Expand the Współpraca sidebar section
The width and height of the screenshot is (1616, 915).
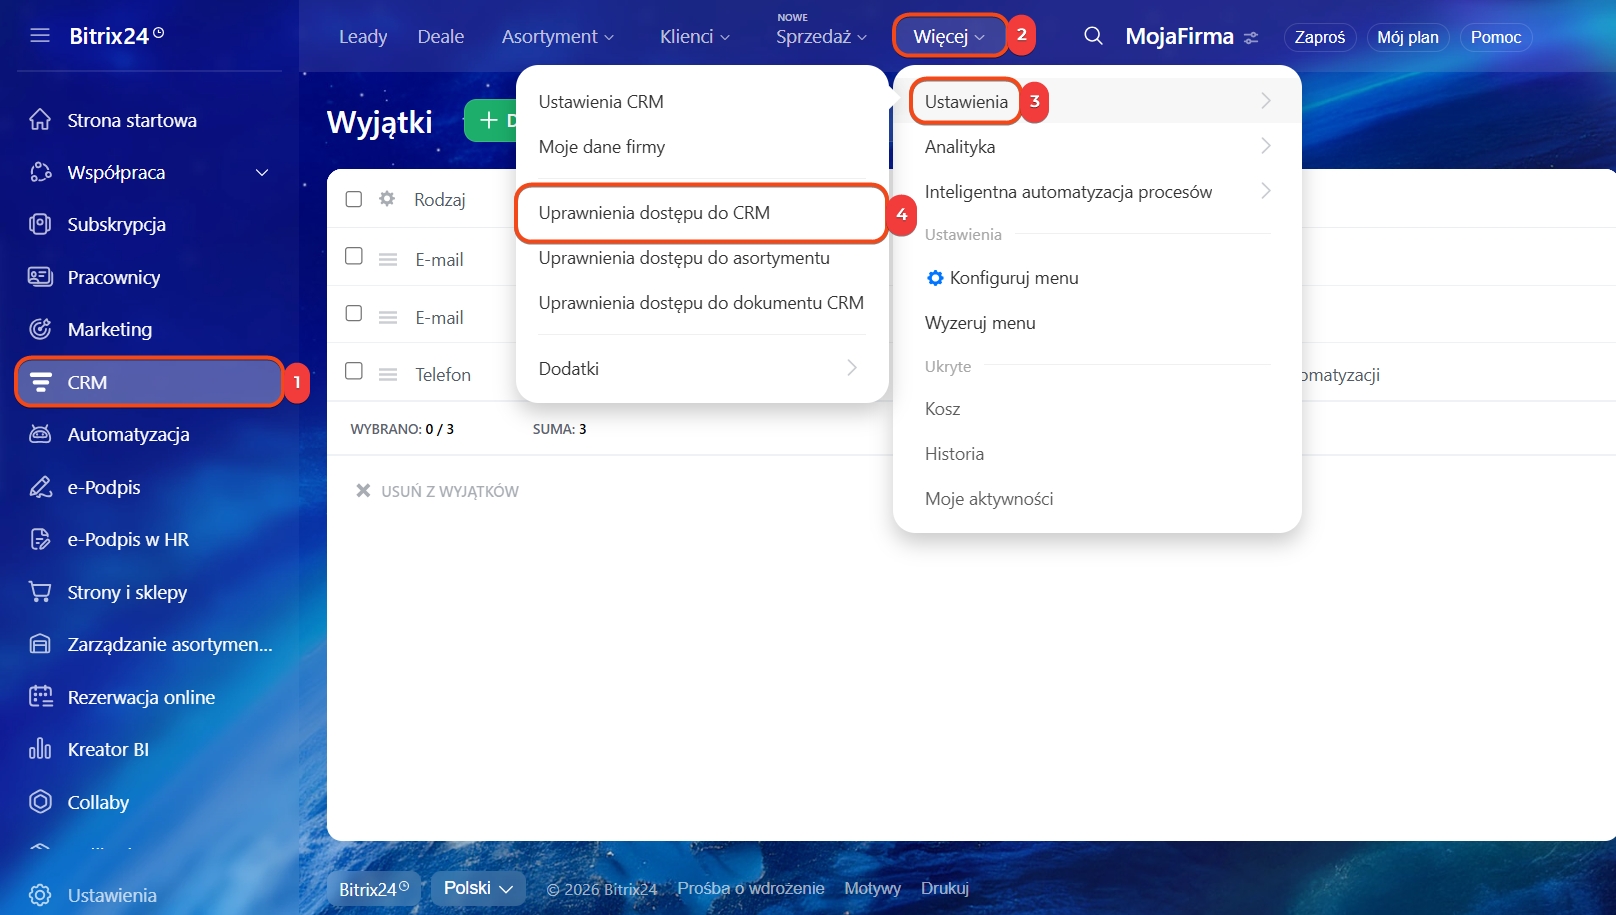262,173
